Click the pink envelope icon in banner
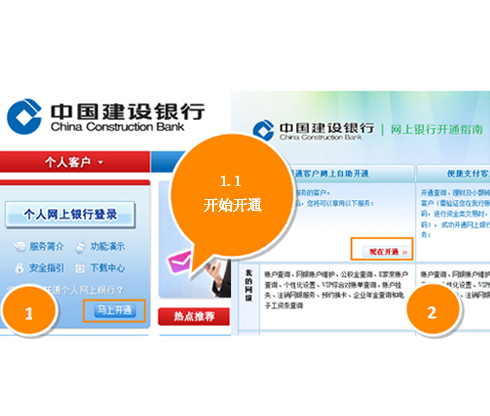The width and height of the screenshot is (490, 416). click(x=180, y=262)
